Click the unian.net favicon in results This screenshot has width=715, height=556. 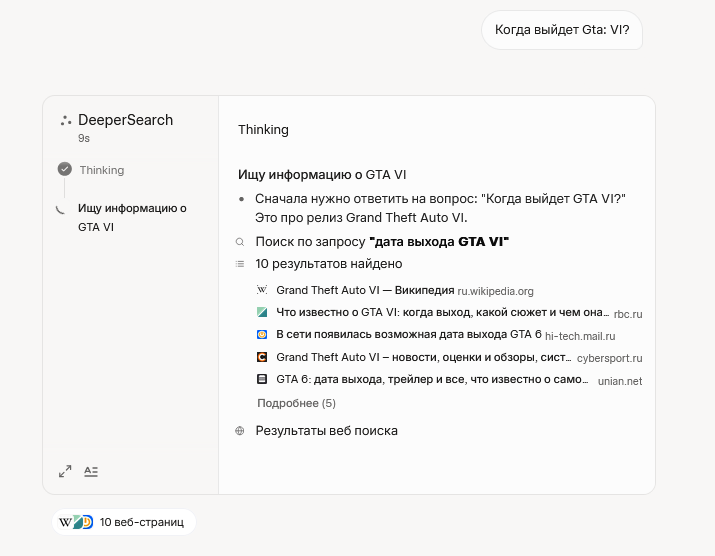[x=262, y=379]
